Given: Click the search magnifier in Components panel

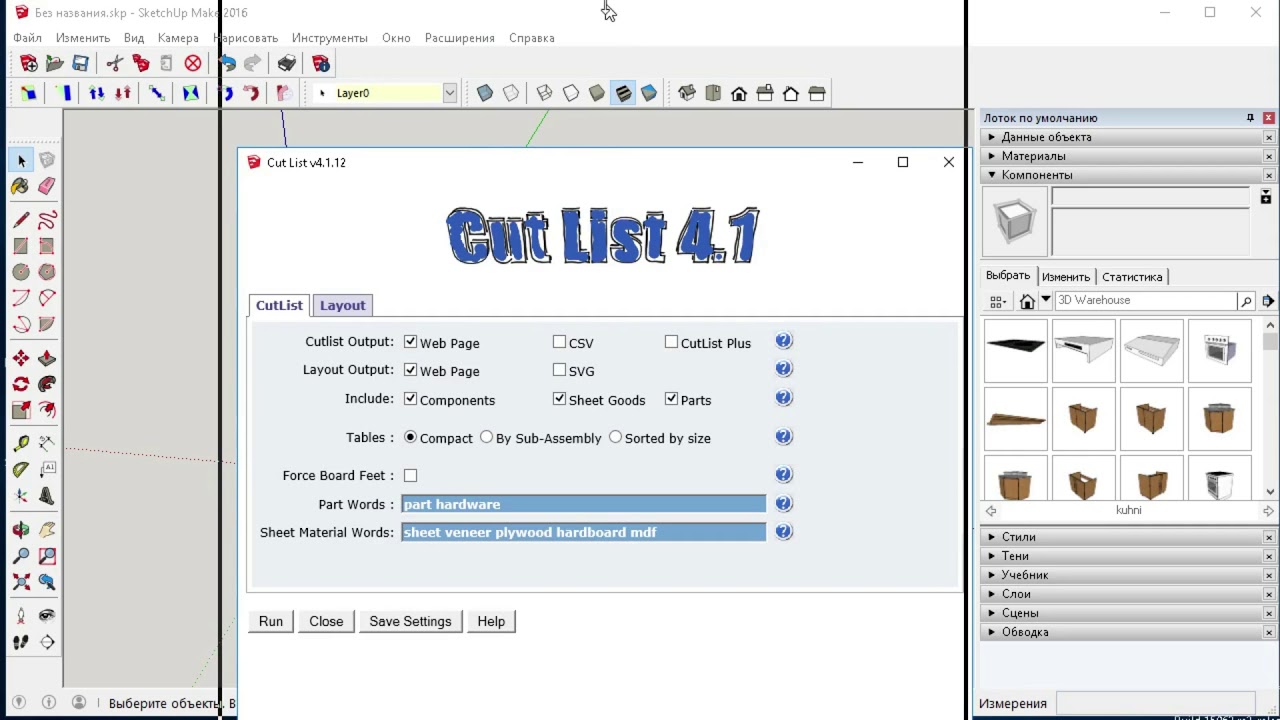Looking at the screenshot, I should [1246, 301].
